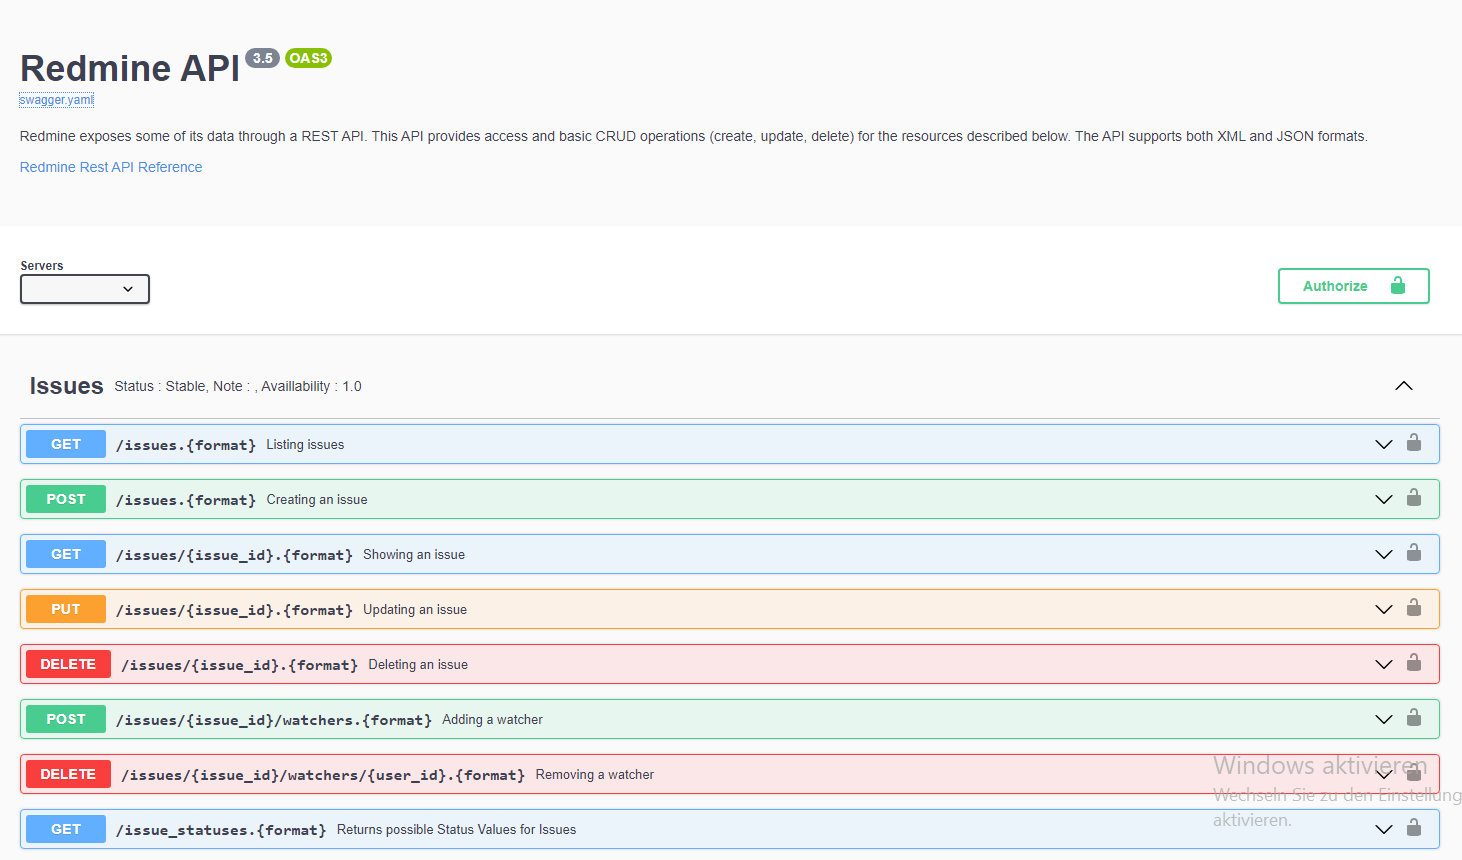
Task: Click DELETE badge for Removing a watcher
Action: coord(68,774)
